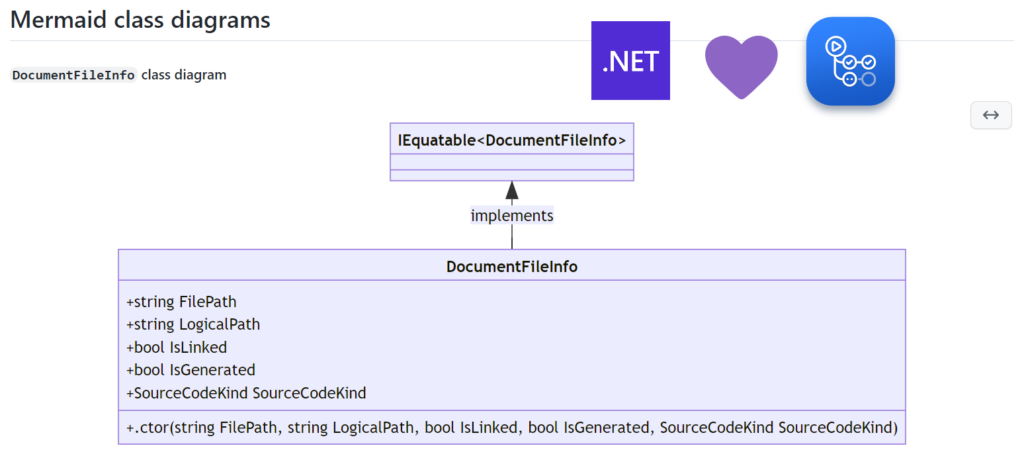Select the DocumentFileInfo class box title
Image resolution: width=1024 pixels, height=464 pixels.
[x=512, y=267]
